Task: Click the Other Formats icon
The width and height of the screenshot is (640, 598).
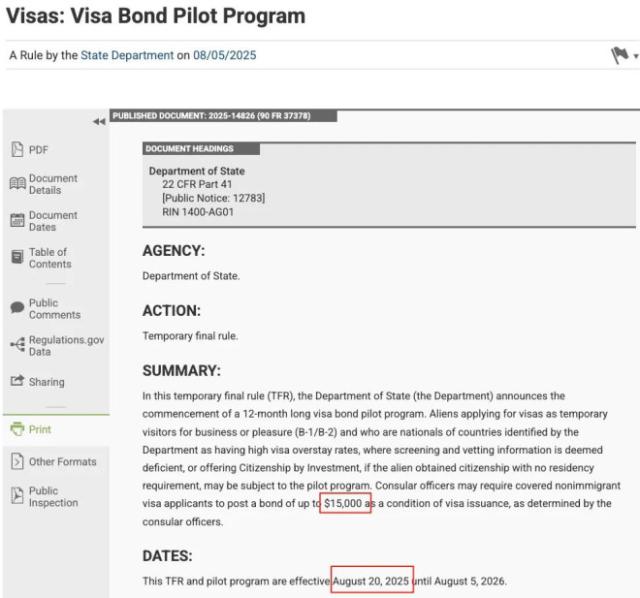Action: pyautogui.click(x=16, y=461)
